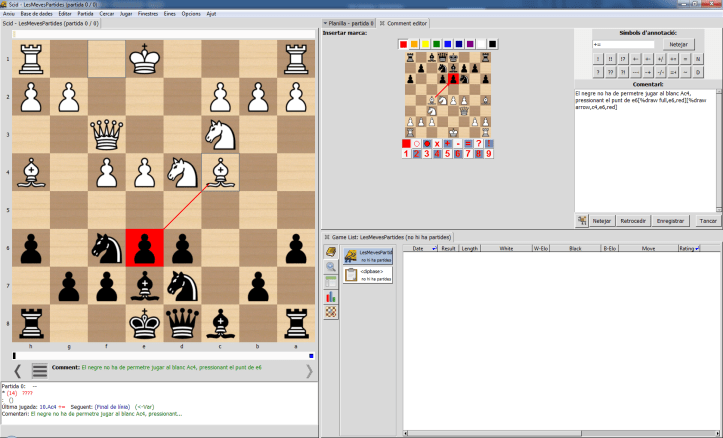Image resolution: width=723 pixels, height=438 pixels.
Task: Click the chessboard icon in Game List sidebar
Action: (331, 312)
